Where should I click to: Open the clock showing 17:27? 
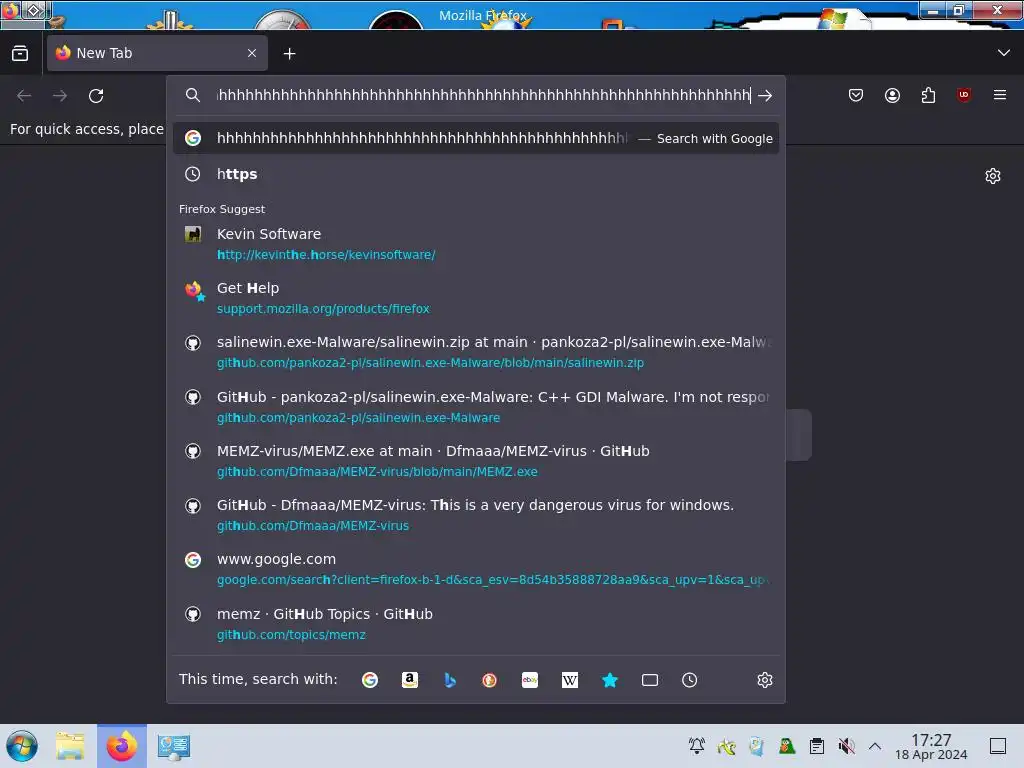pos(931,746)
